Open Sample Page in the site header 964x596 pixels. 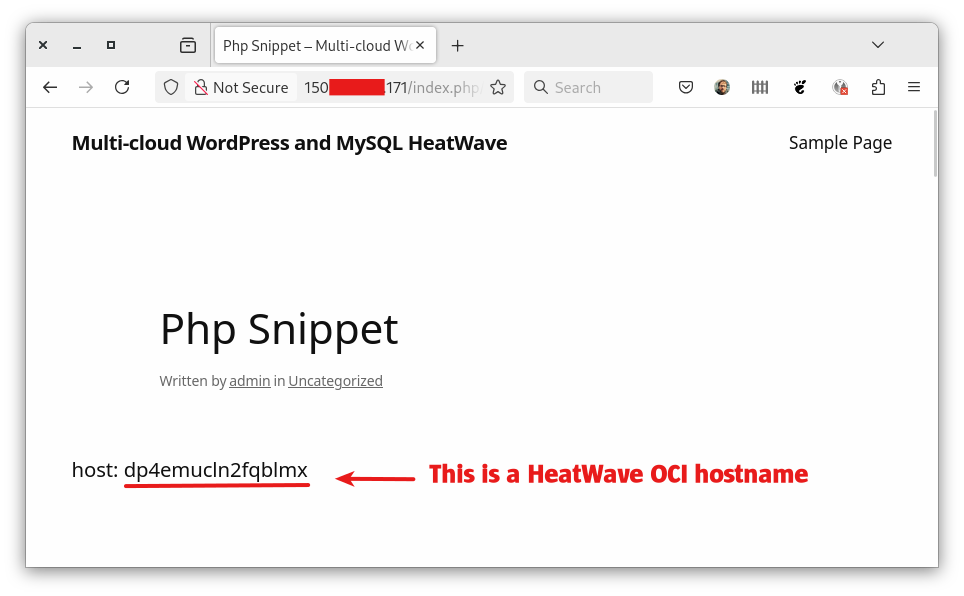840,142
